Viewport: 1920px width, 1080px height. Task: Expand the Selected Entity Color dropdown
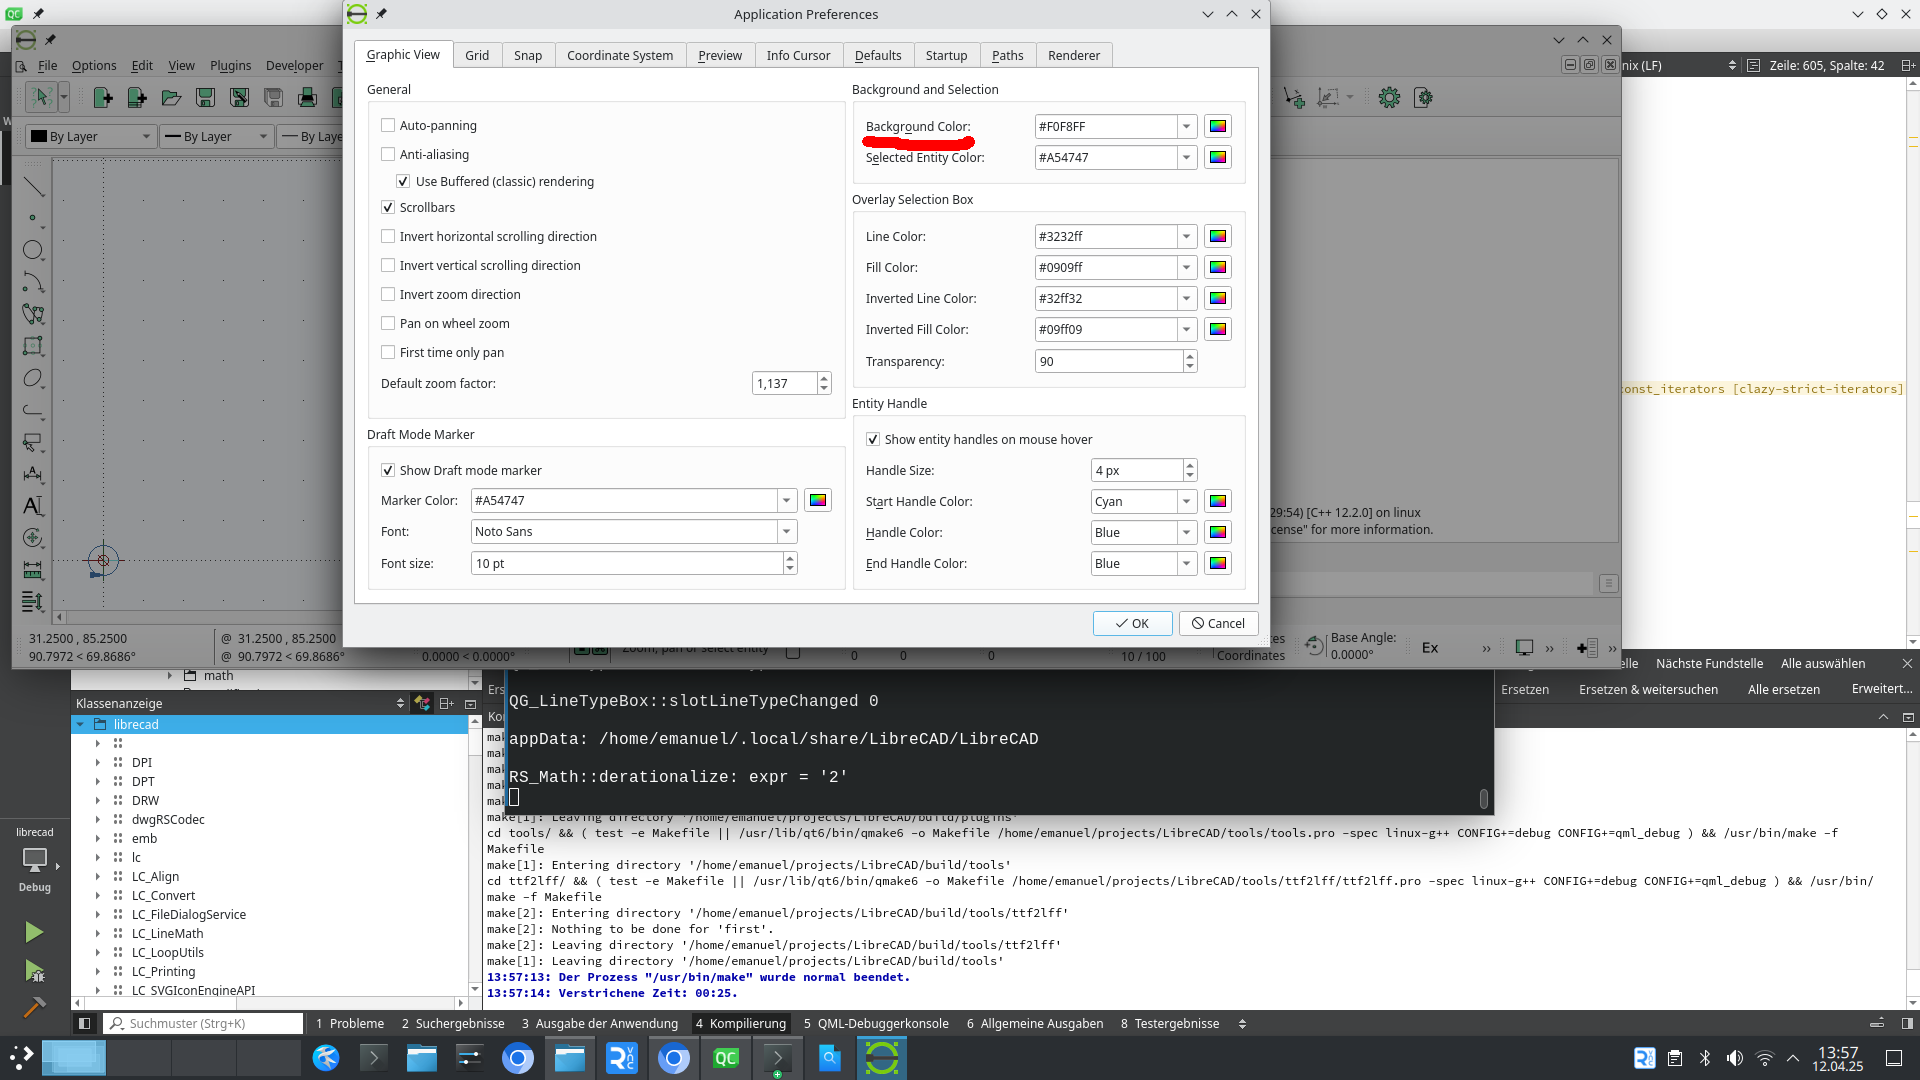coord(1186,158)
